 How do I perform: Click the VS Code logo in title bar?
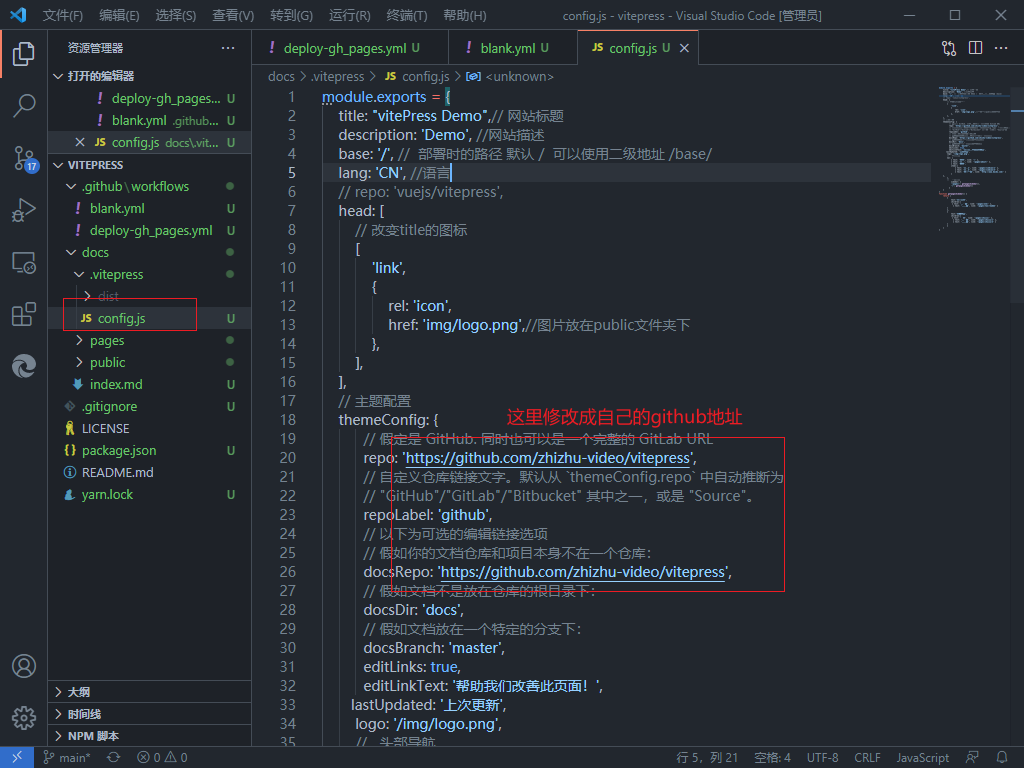(18, 15)
